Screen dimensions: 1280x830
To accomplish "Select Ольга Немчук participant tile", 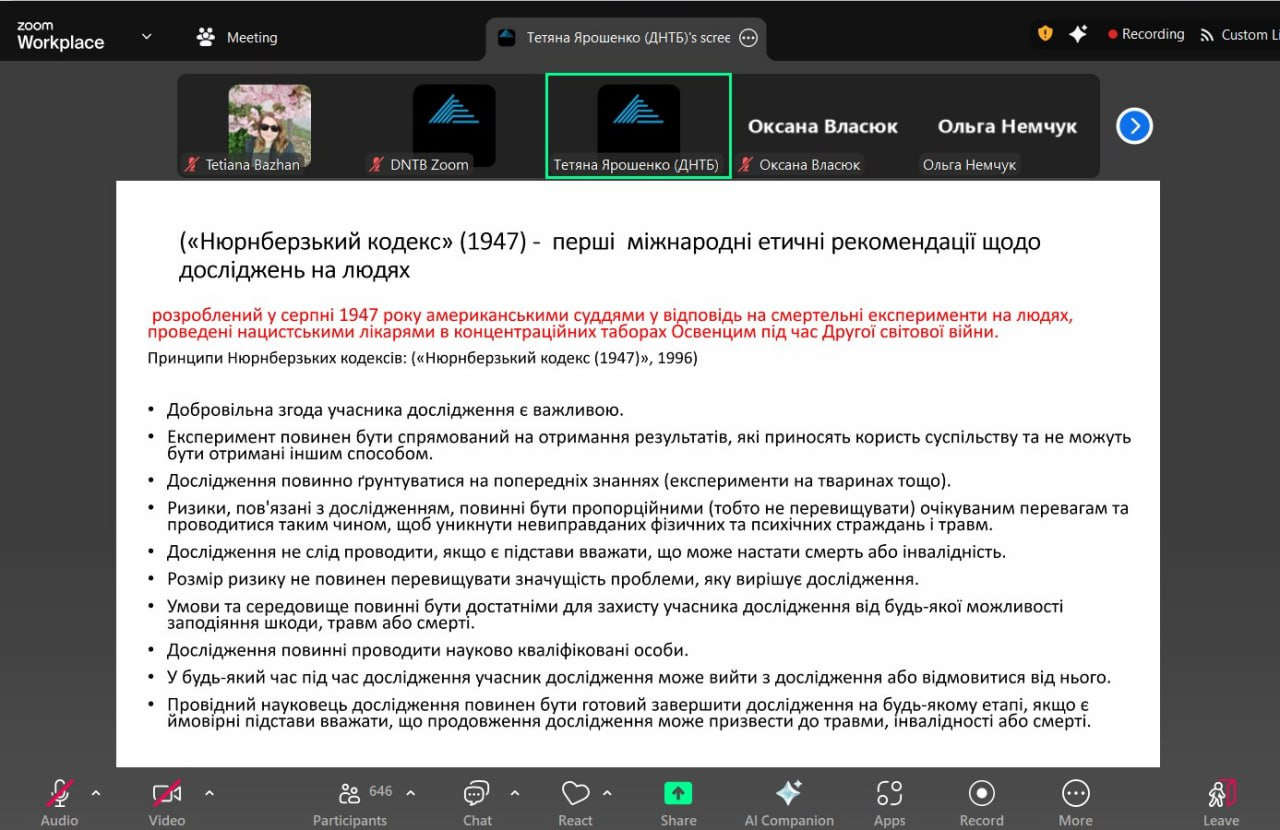I will (x=1006, y=126).
